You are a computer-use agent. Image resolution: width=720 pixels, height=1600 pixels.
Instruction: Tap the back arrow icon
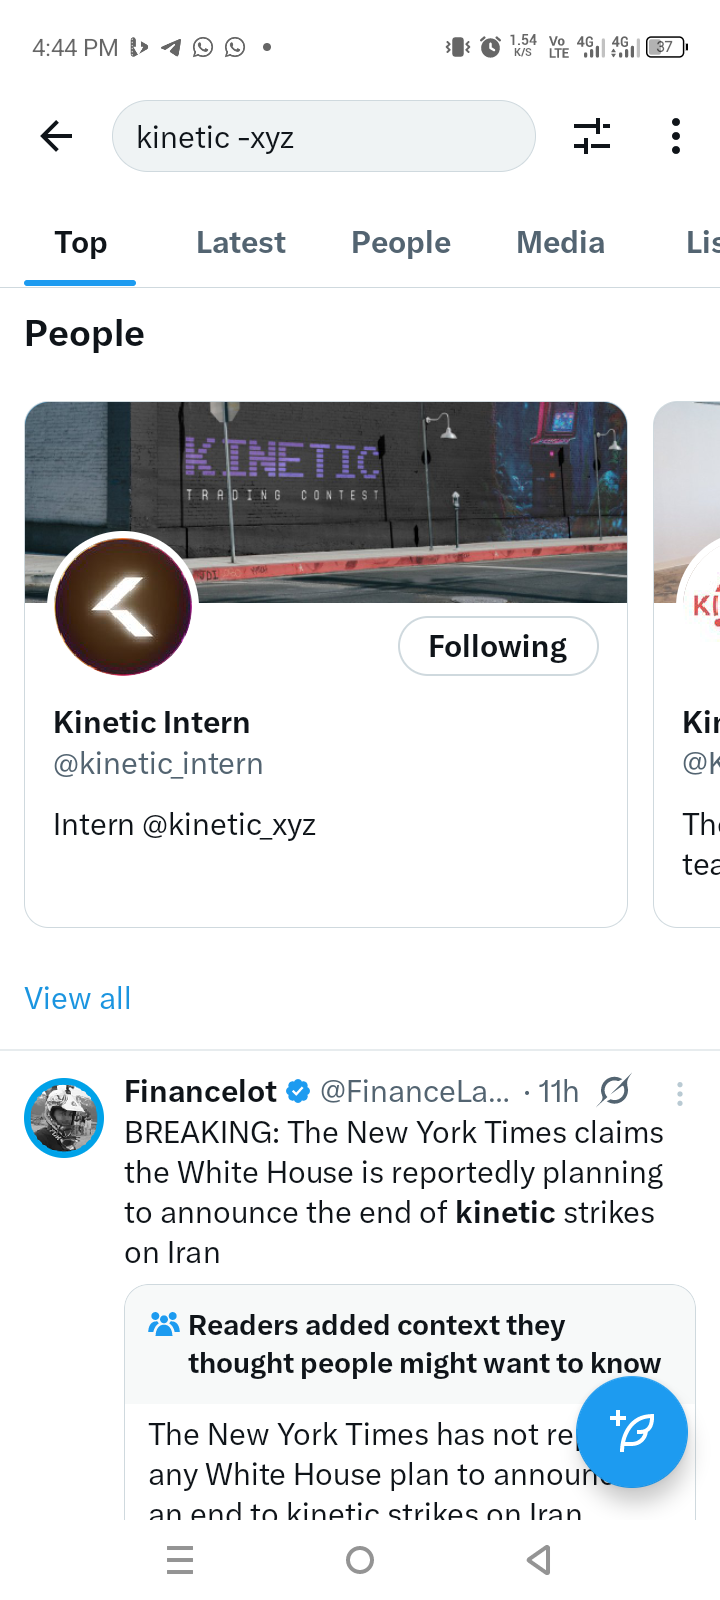coord(57,136)
